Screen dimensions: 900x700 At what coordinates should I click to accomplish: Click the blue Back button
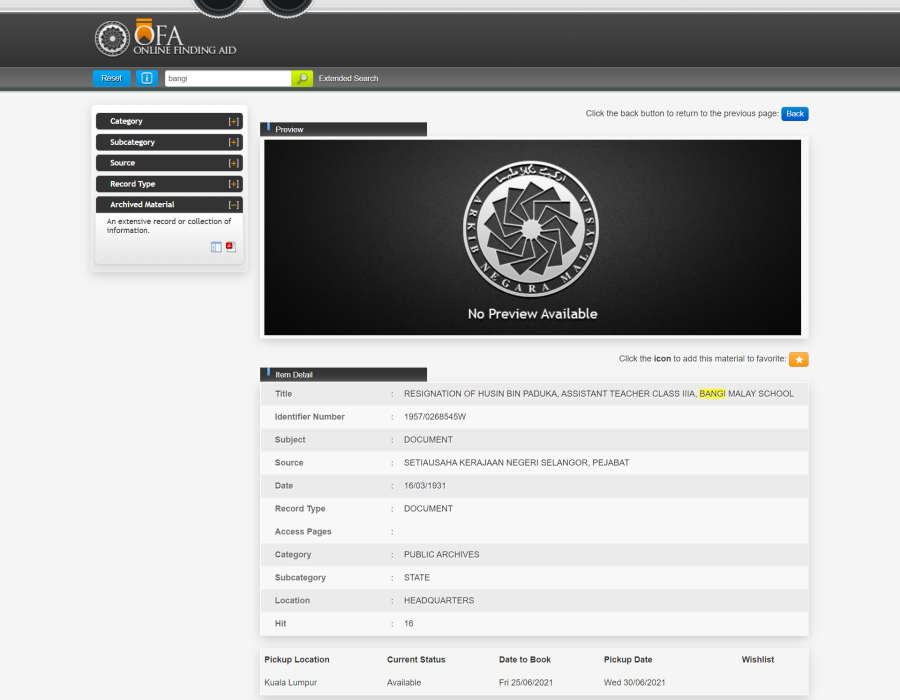pyautogui.click(x=794, y=114)
